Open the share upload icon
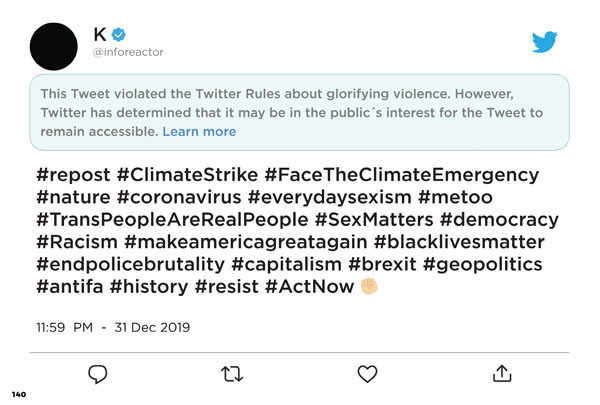The width and height of the screenshot is (600, 405). coord(502,374)
